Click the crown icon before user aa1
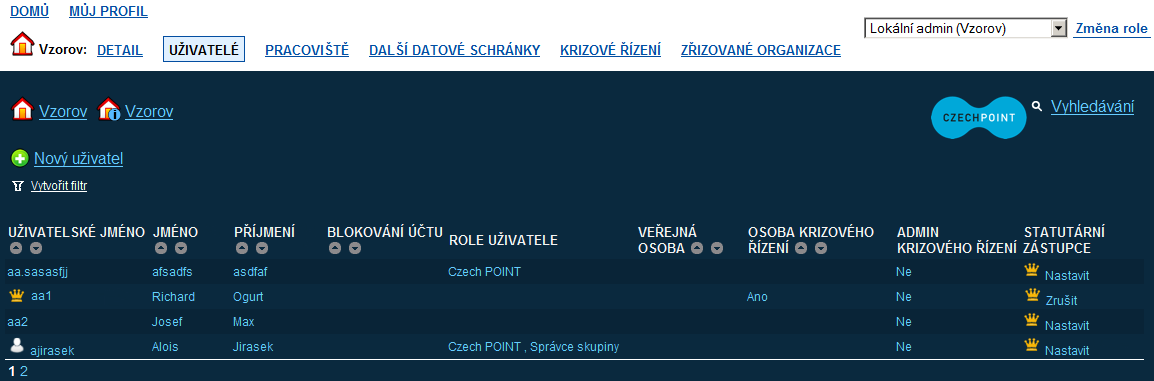Viewport: 1154px width, 381px height. (x=16, y=296)
